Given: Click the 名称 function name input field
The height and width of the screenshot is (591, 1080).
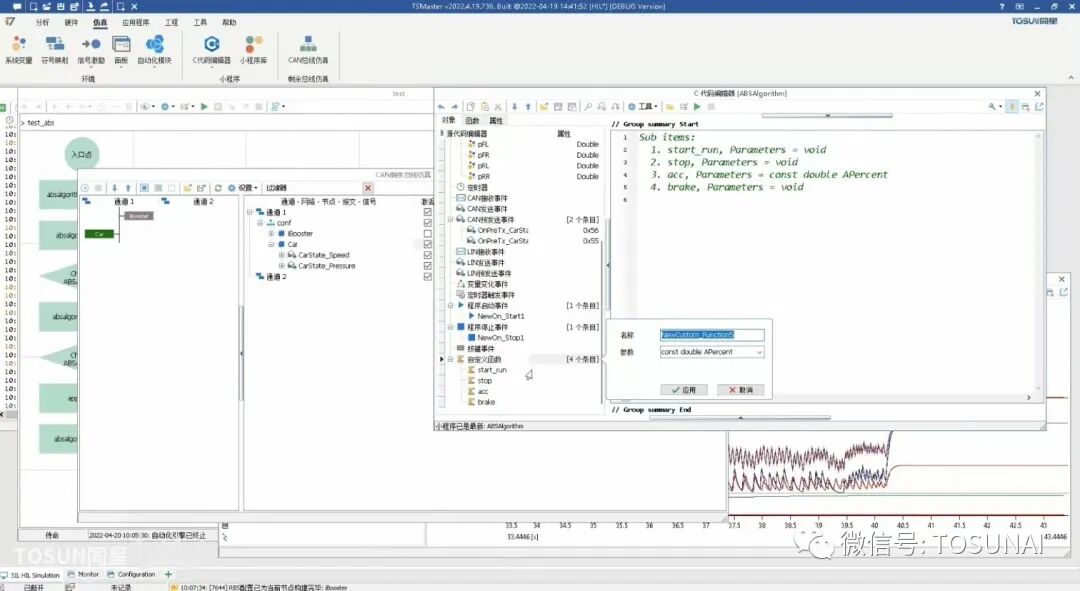Looking at the screenshot, I should click(712, 335).
